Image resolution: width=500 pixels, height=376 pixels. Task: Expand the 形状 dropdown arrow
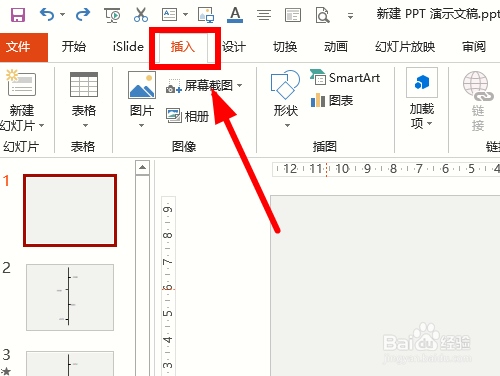[287, 125]
